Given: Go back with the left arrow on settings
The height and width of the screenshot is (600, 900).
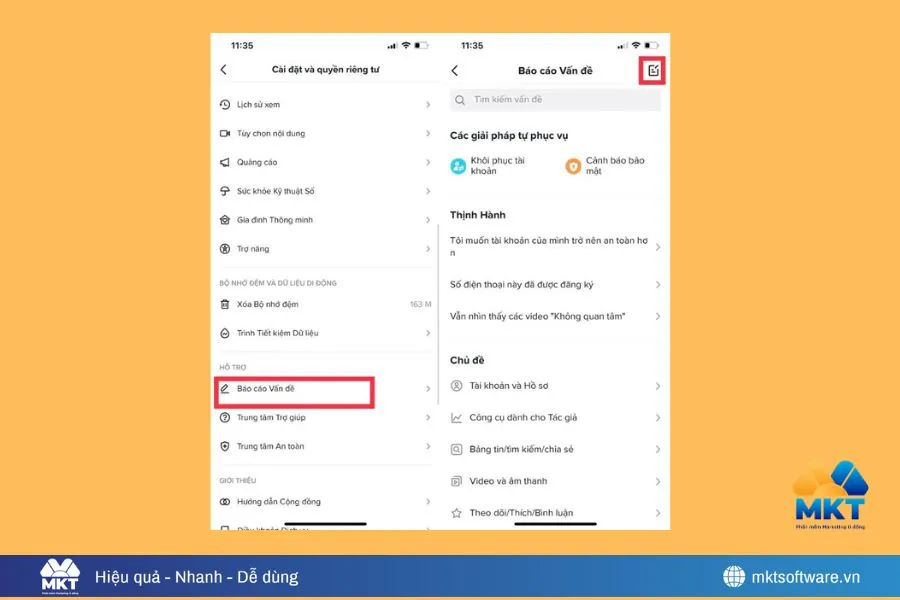Looking at the screenshot, I should click(225, 70).
